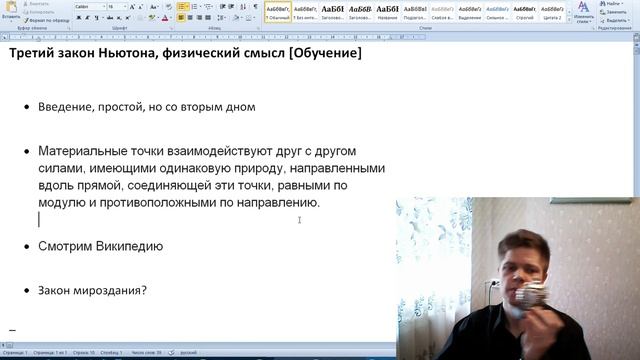
Task: Select Align Left paragraph alignment
Action: (181, 18)
